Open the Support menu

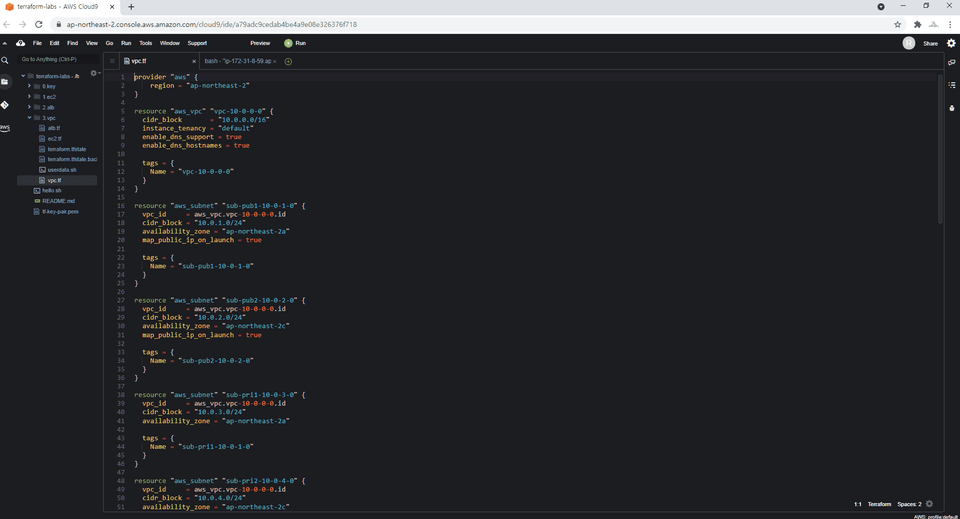tap(197, 43)
